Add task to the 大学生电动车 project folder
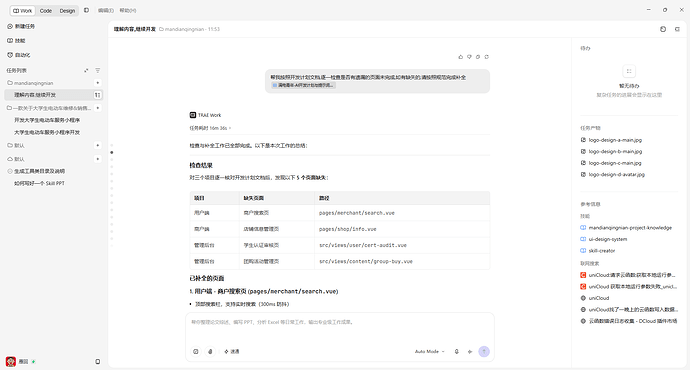 coord(97,108)
